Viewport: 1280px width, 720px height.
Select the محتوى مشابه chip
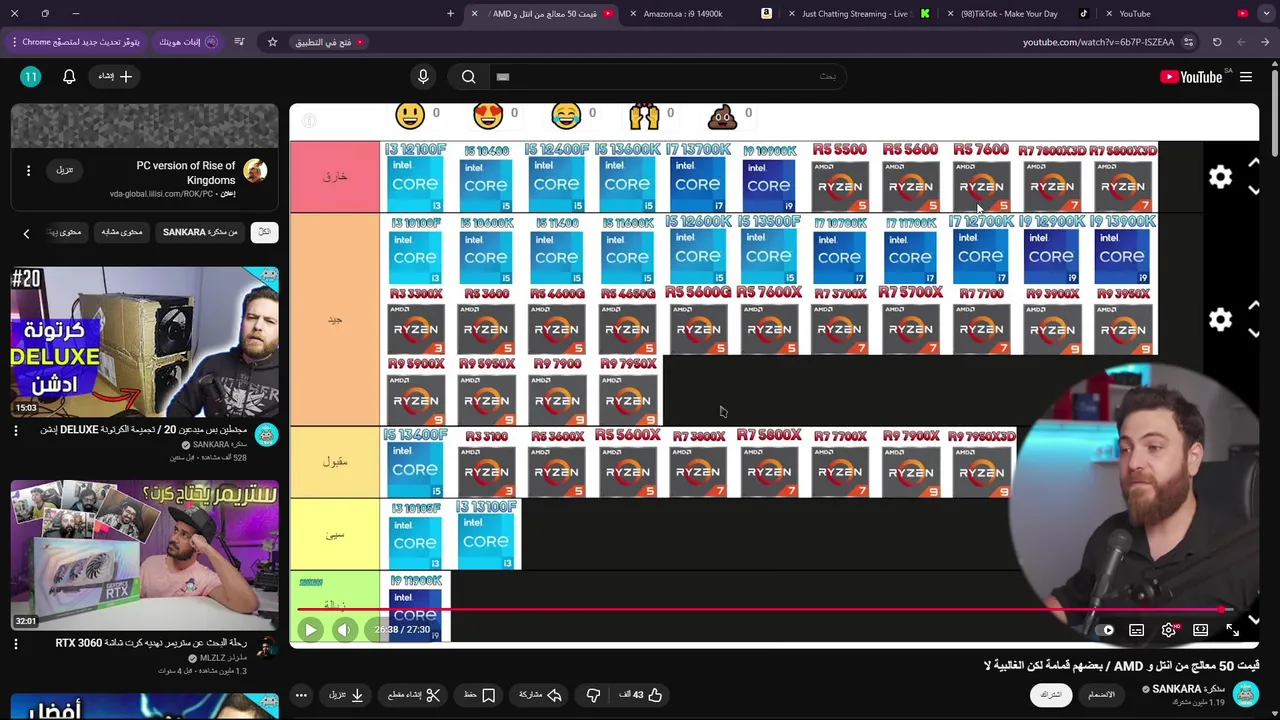click(121, 232)
